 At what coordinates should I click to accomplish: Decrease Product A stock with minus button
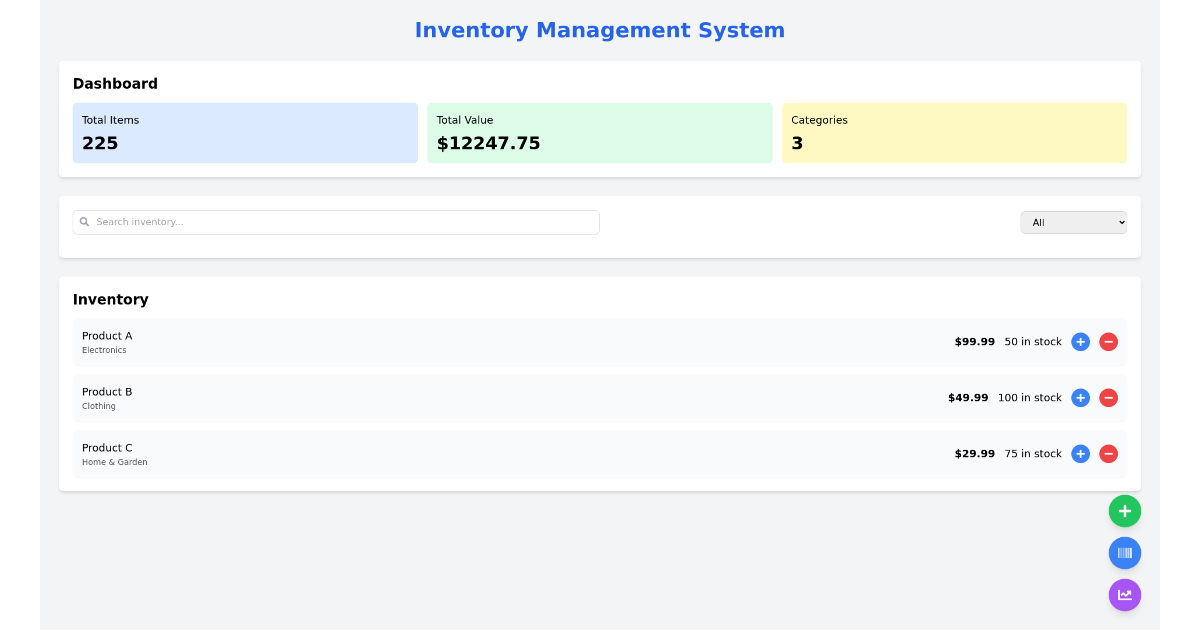pyautogui.click(x=1108, y=342)
